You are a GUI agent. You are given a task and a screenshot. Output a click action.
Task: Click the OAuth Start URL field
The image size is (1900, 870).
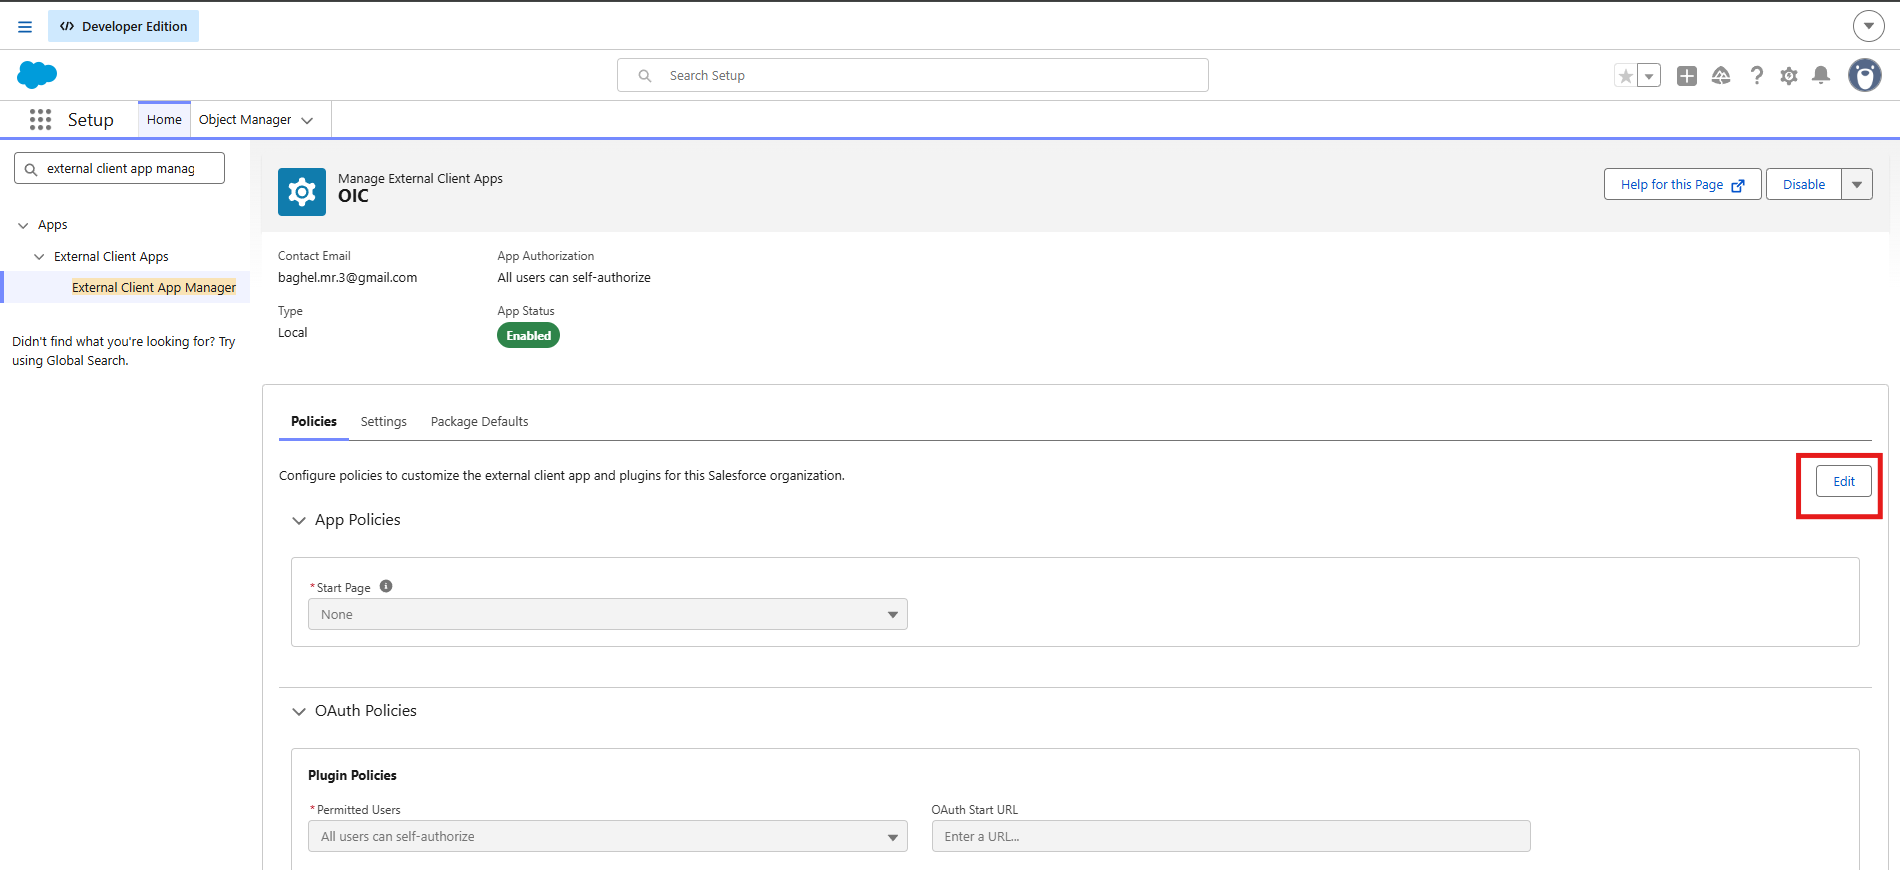[1231, 836]
